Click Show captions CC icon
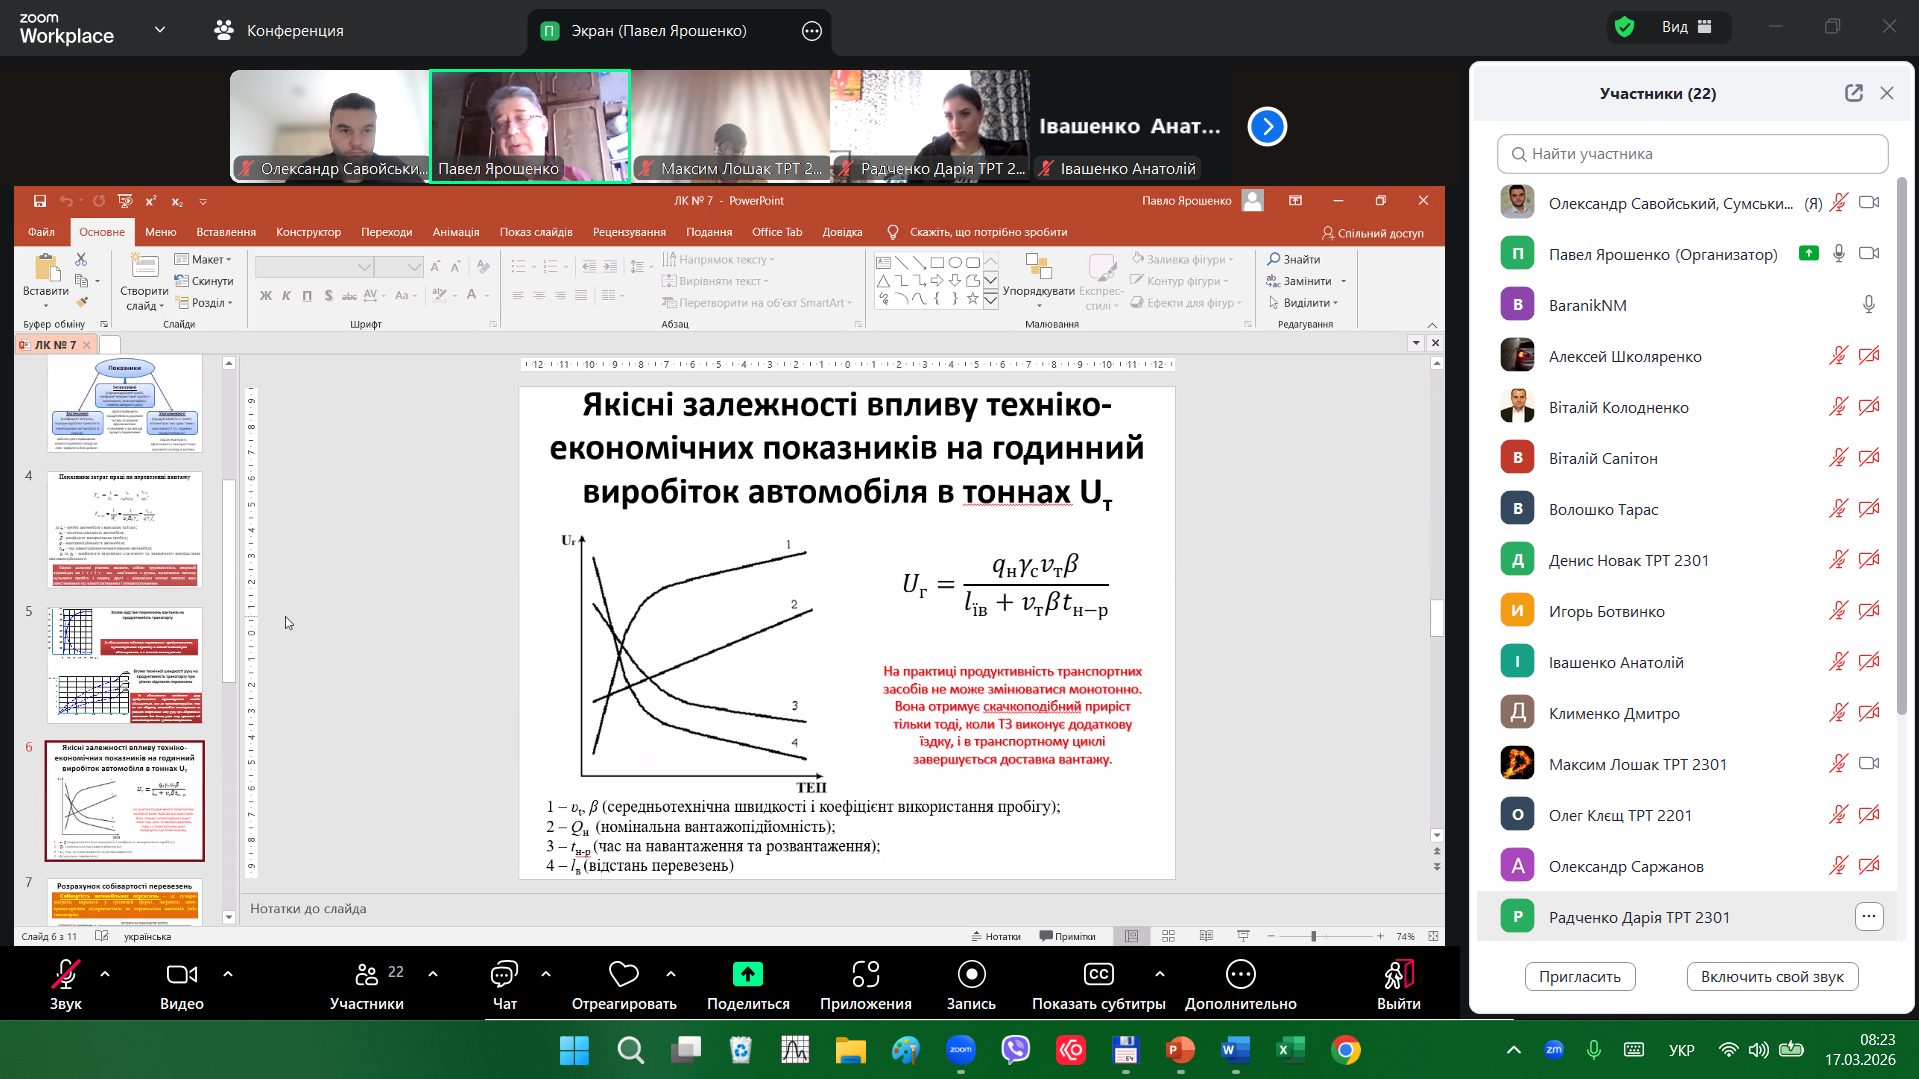Viewport: 1919px width, 1079px height. 1098,974
